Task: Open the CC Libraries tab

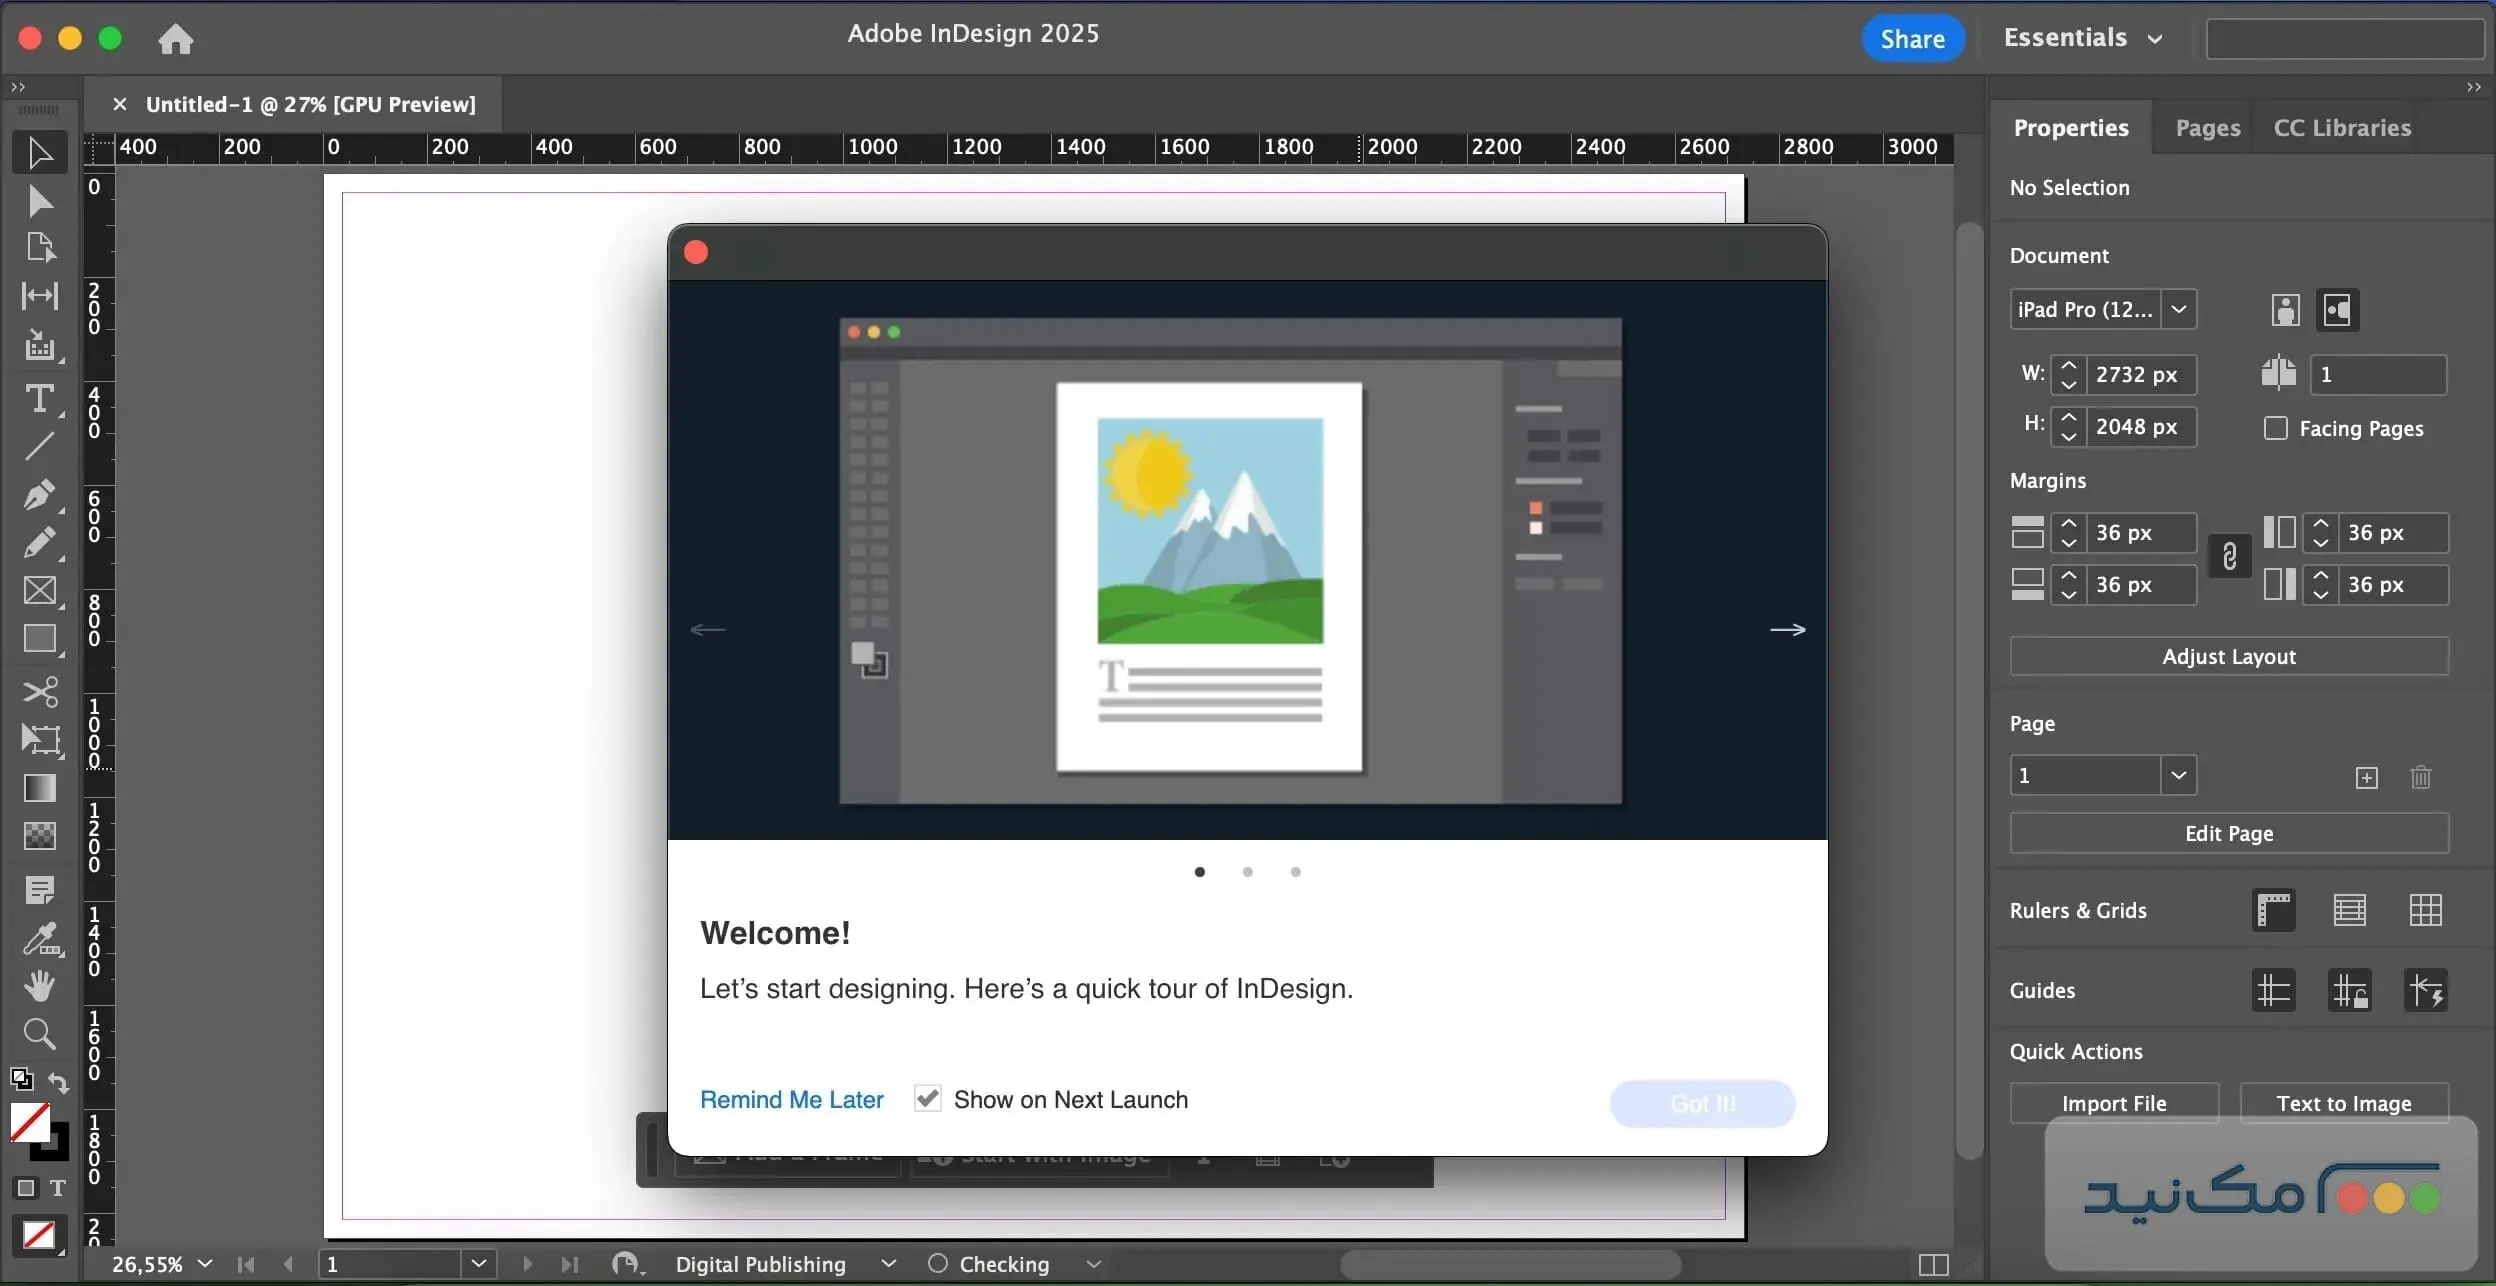Action: coord(2340,127)
